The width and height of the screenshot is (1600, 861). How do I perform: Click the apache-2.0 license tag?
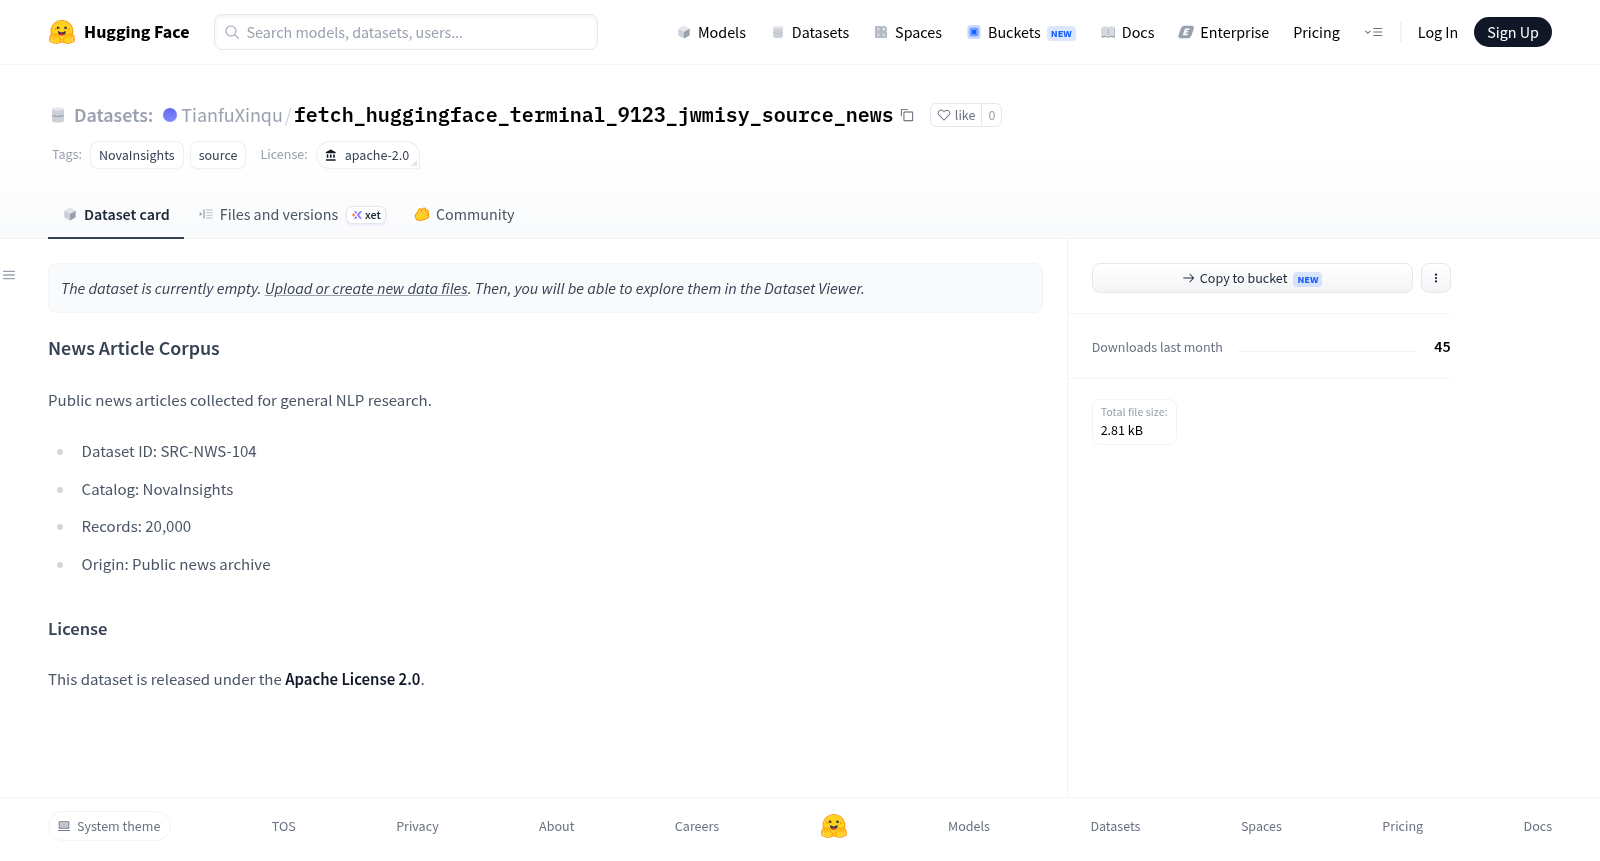pyautogui.click(x=368, y=155)
